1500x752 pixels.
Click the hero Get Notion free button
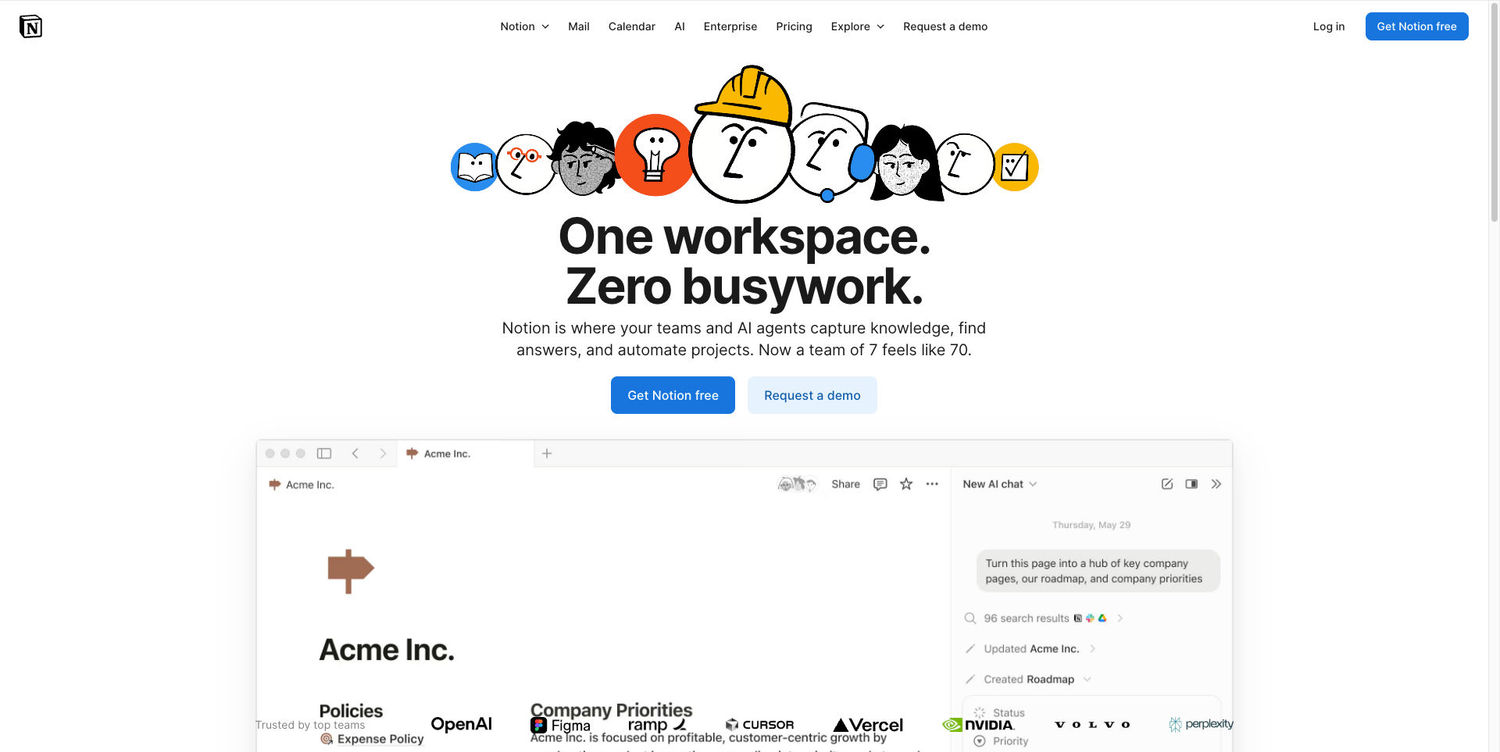pyautogui.click(x=673, y=395)
